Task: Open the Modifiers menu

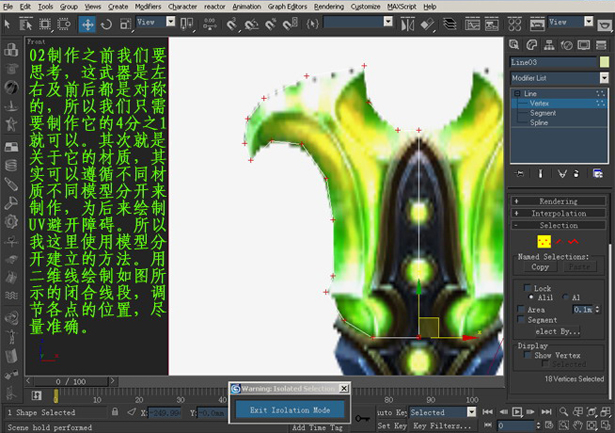Action: pyautogui.click(x=148, y=6)
